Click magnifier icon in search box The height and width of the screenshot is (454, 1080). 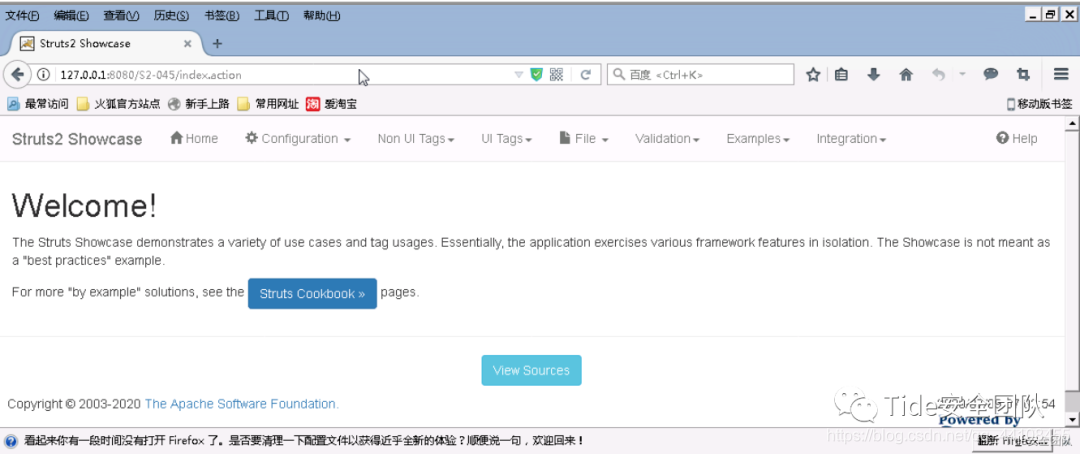[619, 74]
